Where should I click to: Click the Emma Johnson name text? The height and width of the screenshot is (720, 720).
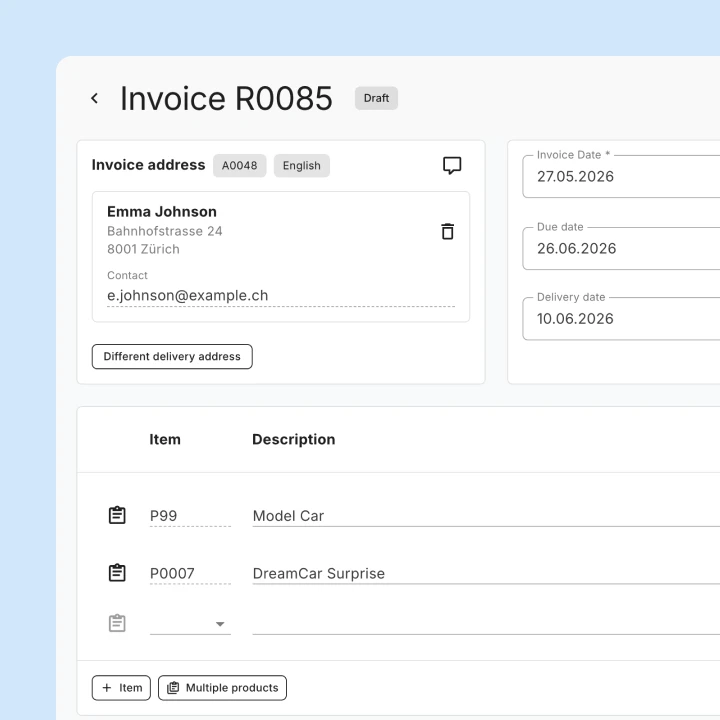coord(162,212)
